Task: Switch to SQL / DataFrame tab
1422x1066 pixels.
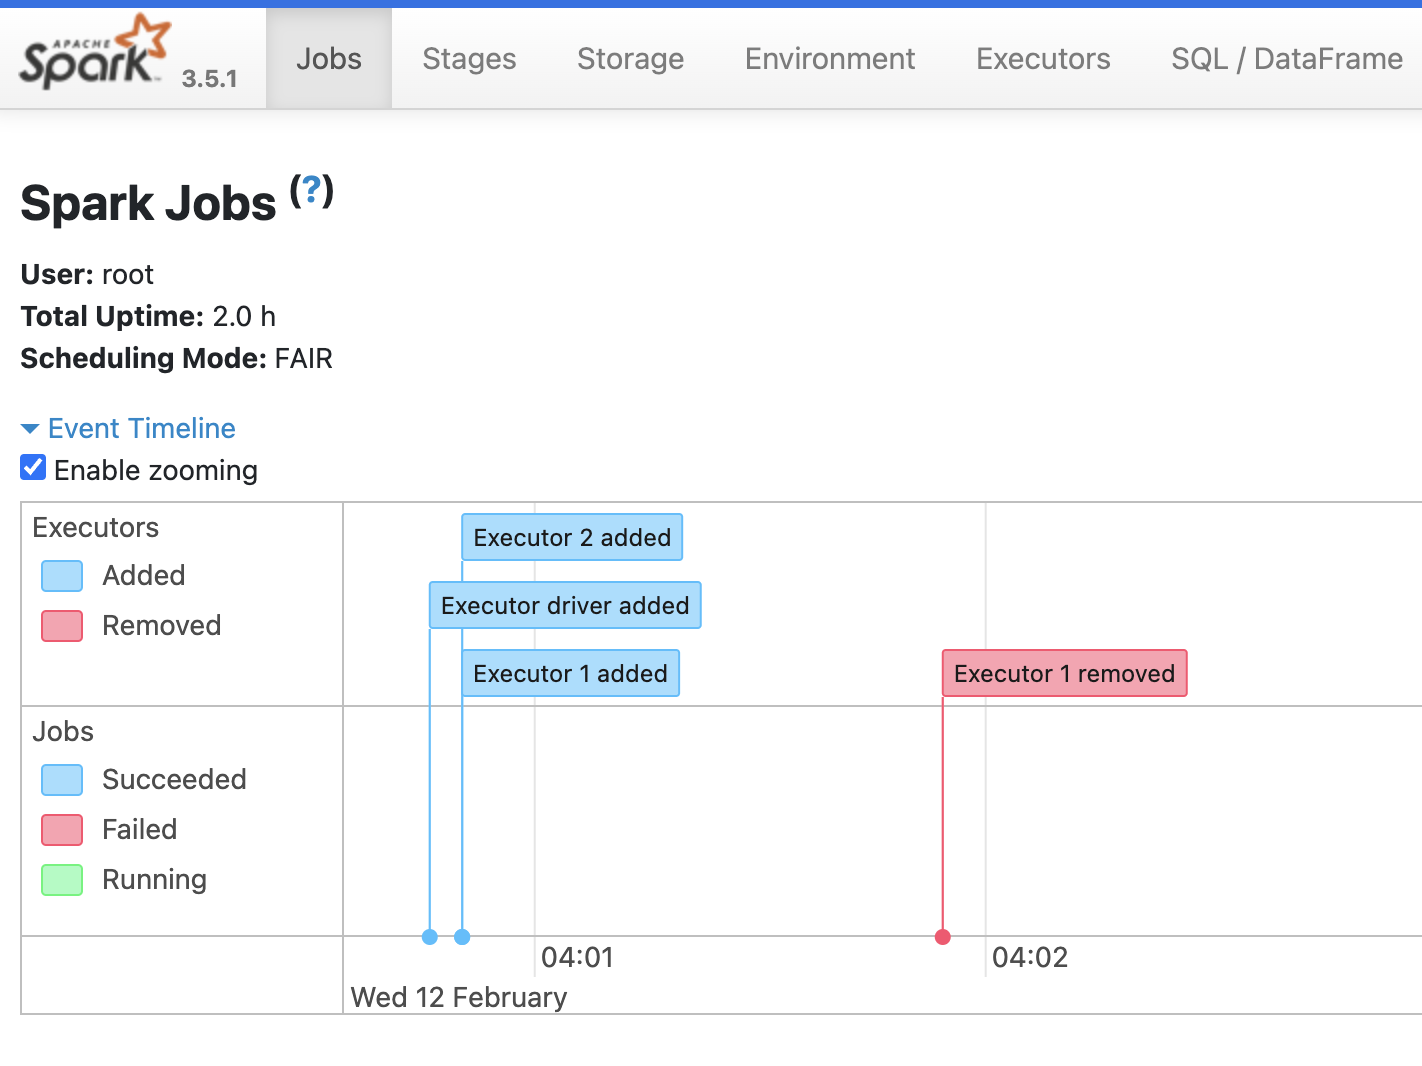Action: 1286,59
